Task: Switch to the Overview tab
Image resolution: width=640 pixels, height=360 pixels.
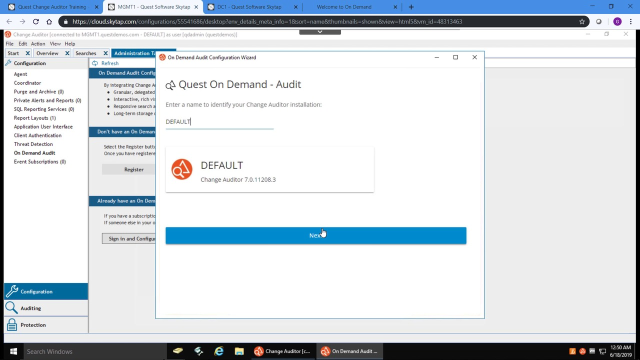Action: [x=47, y=53]
